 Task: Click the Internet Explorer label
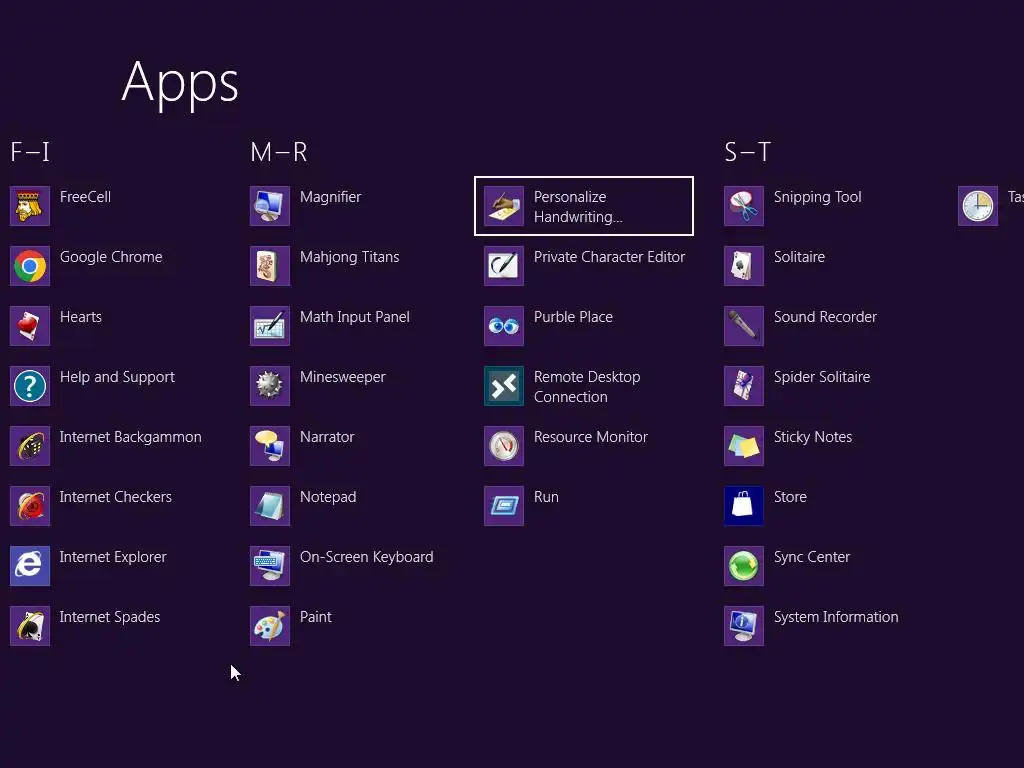point(113,558)
